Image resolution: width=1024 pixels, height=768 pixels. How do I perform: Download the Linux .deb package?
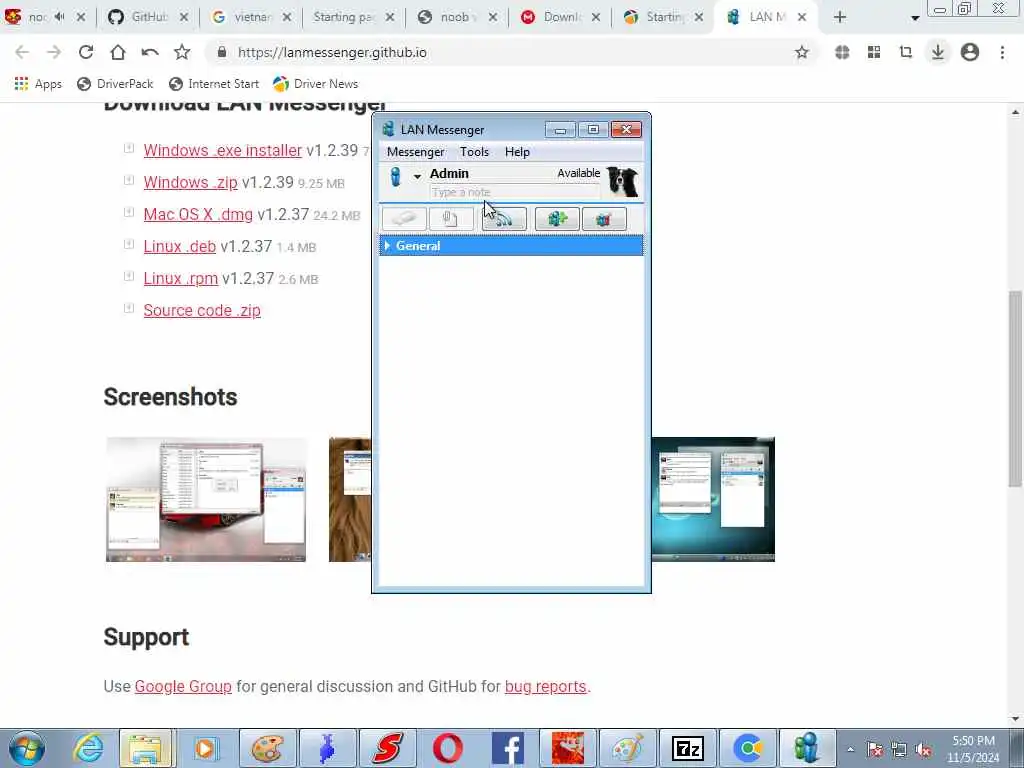[x=180, y=246]
